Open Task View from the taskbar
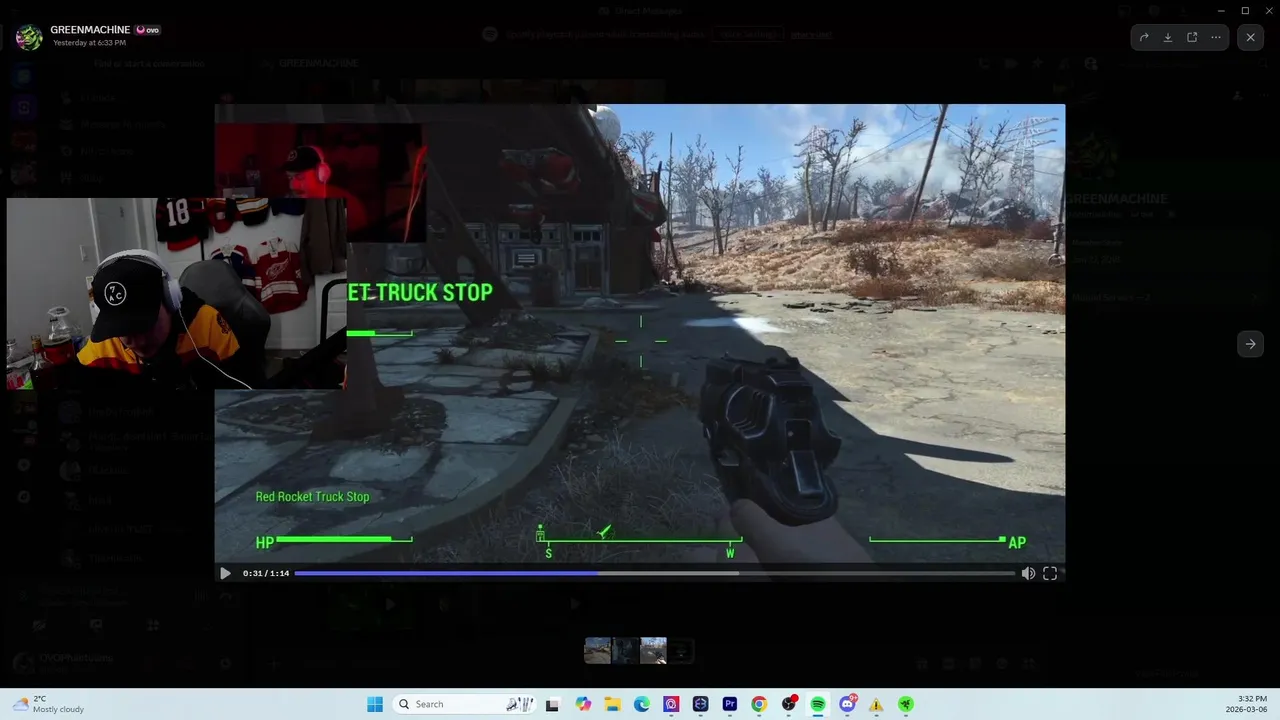1280x720 pixels. (x=552, y=704)
